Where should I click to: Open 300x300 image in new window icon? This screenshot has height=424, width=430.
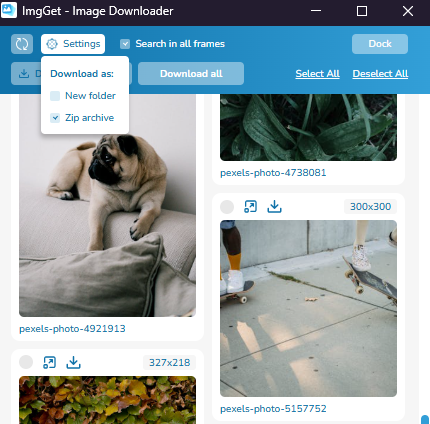[250, 207]
